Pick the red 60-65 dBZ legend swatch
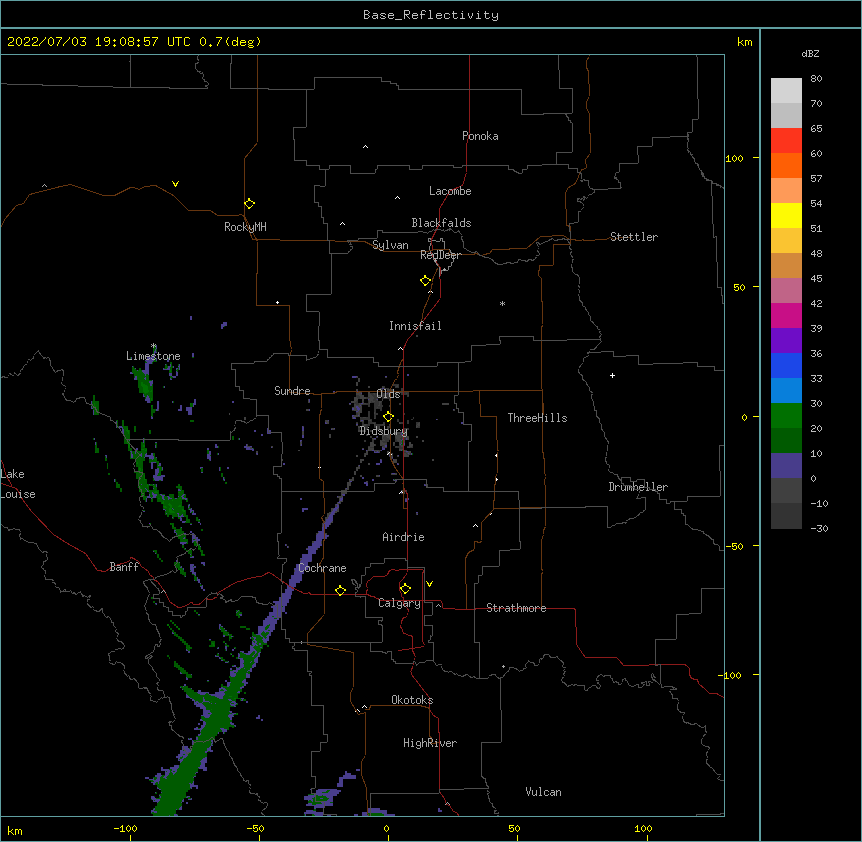The height and width of the screenshot is (842, 862). click(x=786, y=140)
